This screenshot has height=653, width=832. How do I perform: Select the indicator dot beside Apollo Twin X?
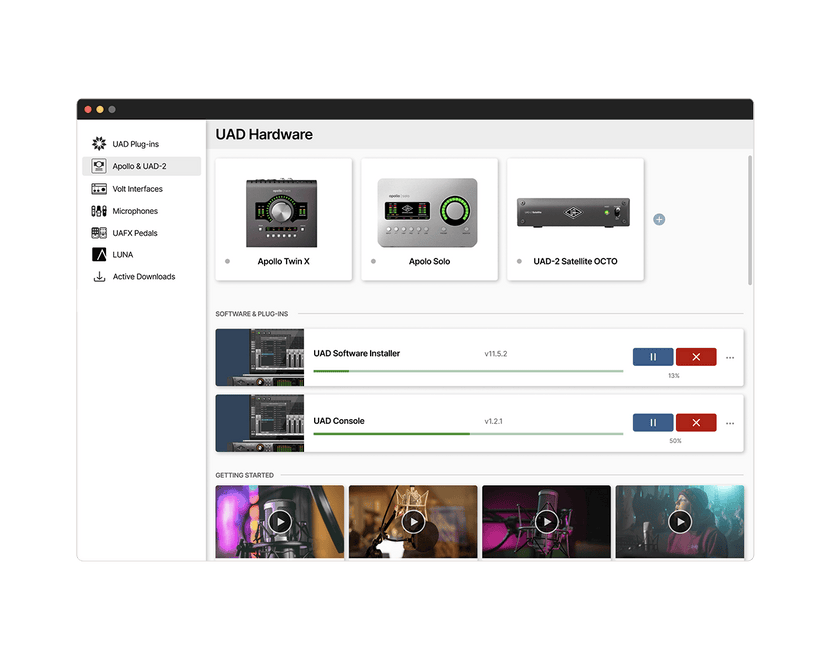click(x=228, y=261)
